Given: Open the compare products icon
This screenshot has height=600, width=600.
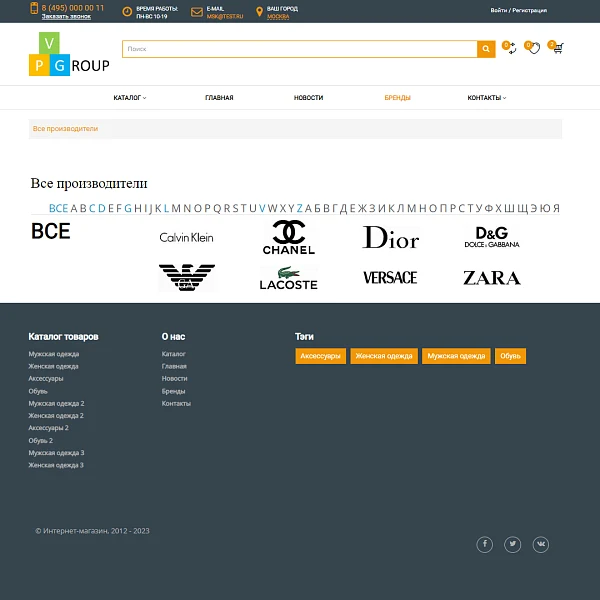Looking at the screenshot, I should [510, 48].
